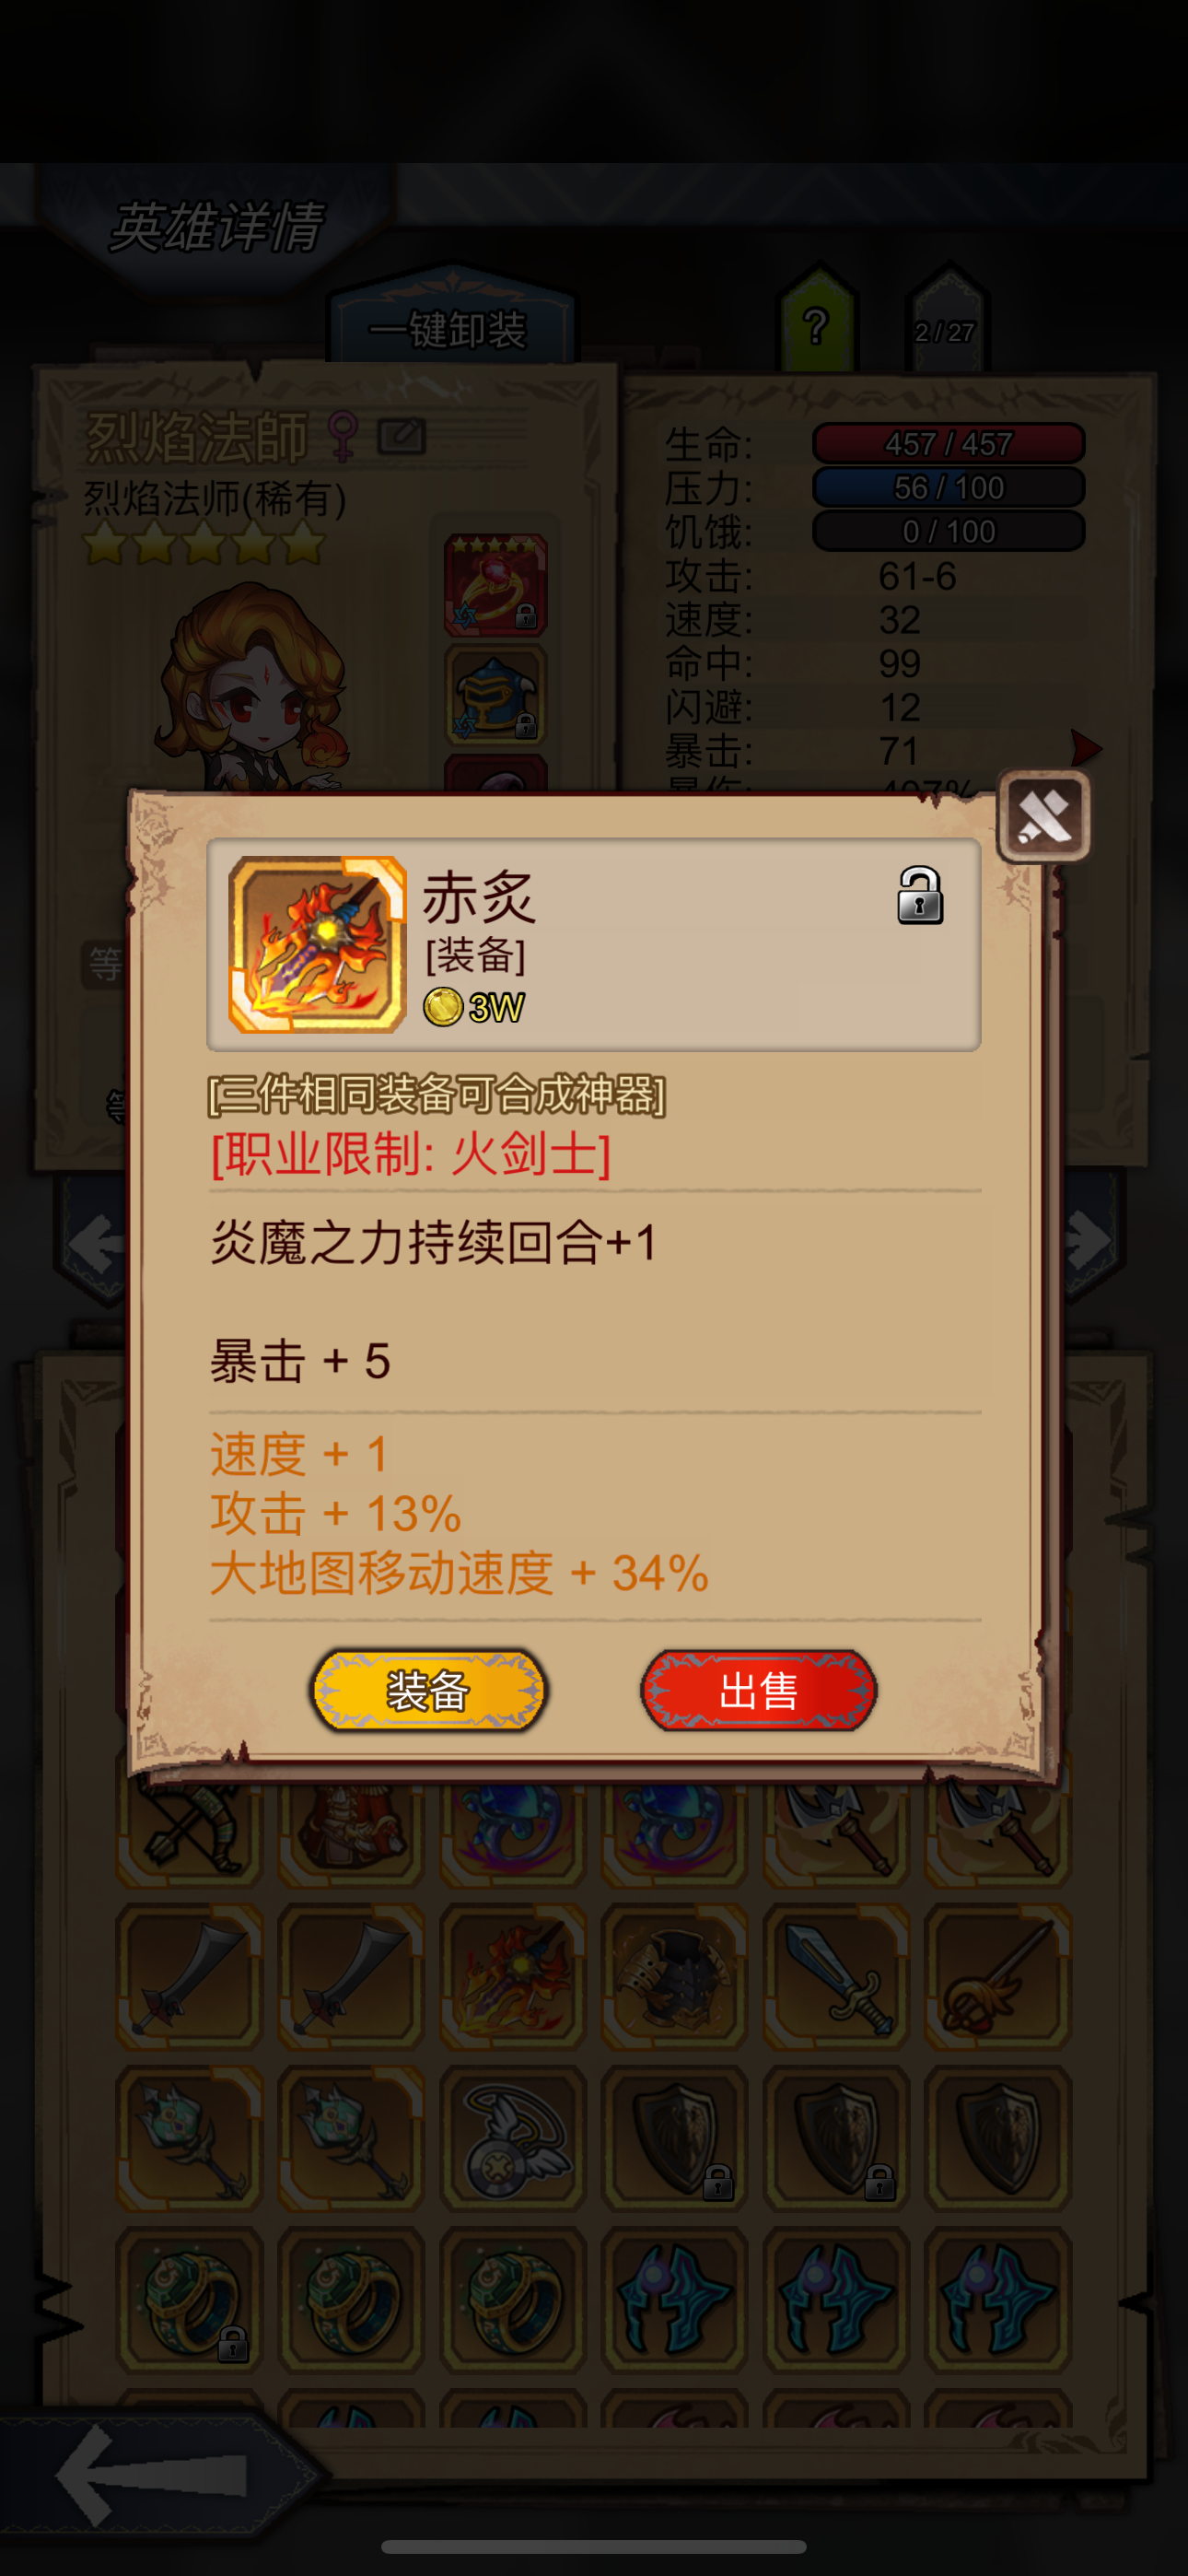Pick the flame sword in inventory grid
This screenshot has width=1188, height=2576.
pos(512,1976)
